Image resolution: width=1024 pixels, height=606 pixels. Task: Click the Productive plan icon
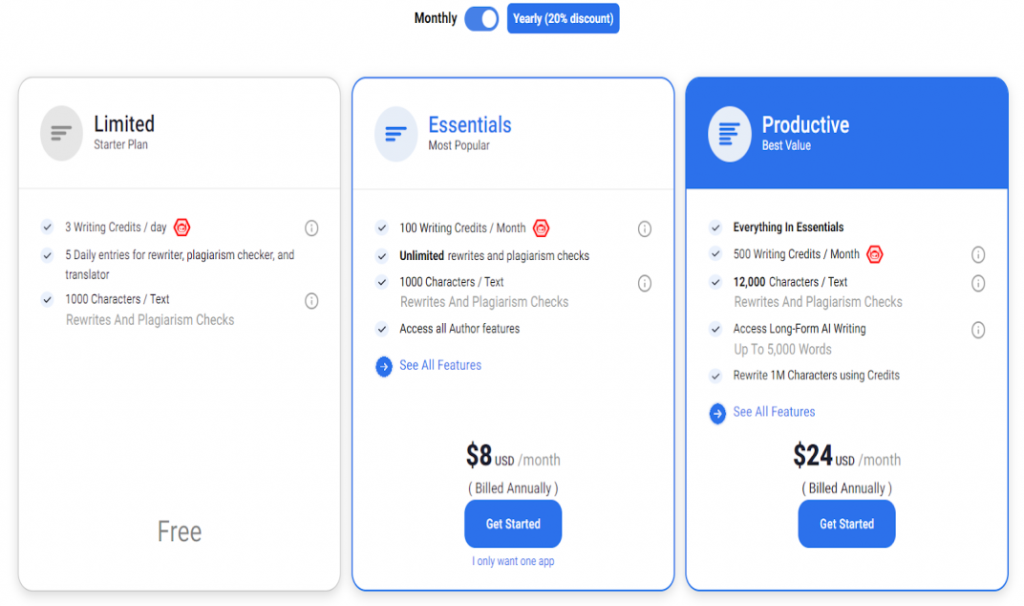tap(729, 134)
